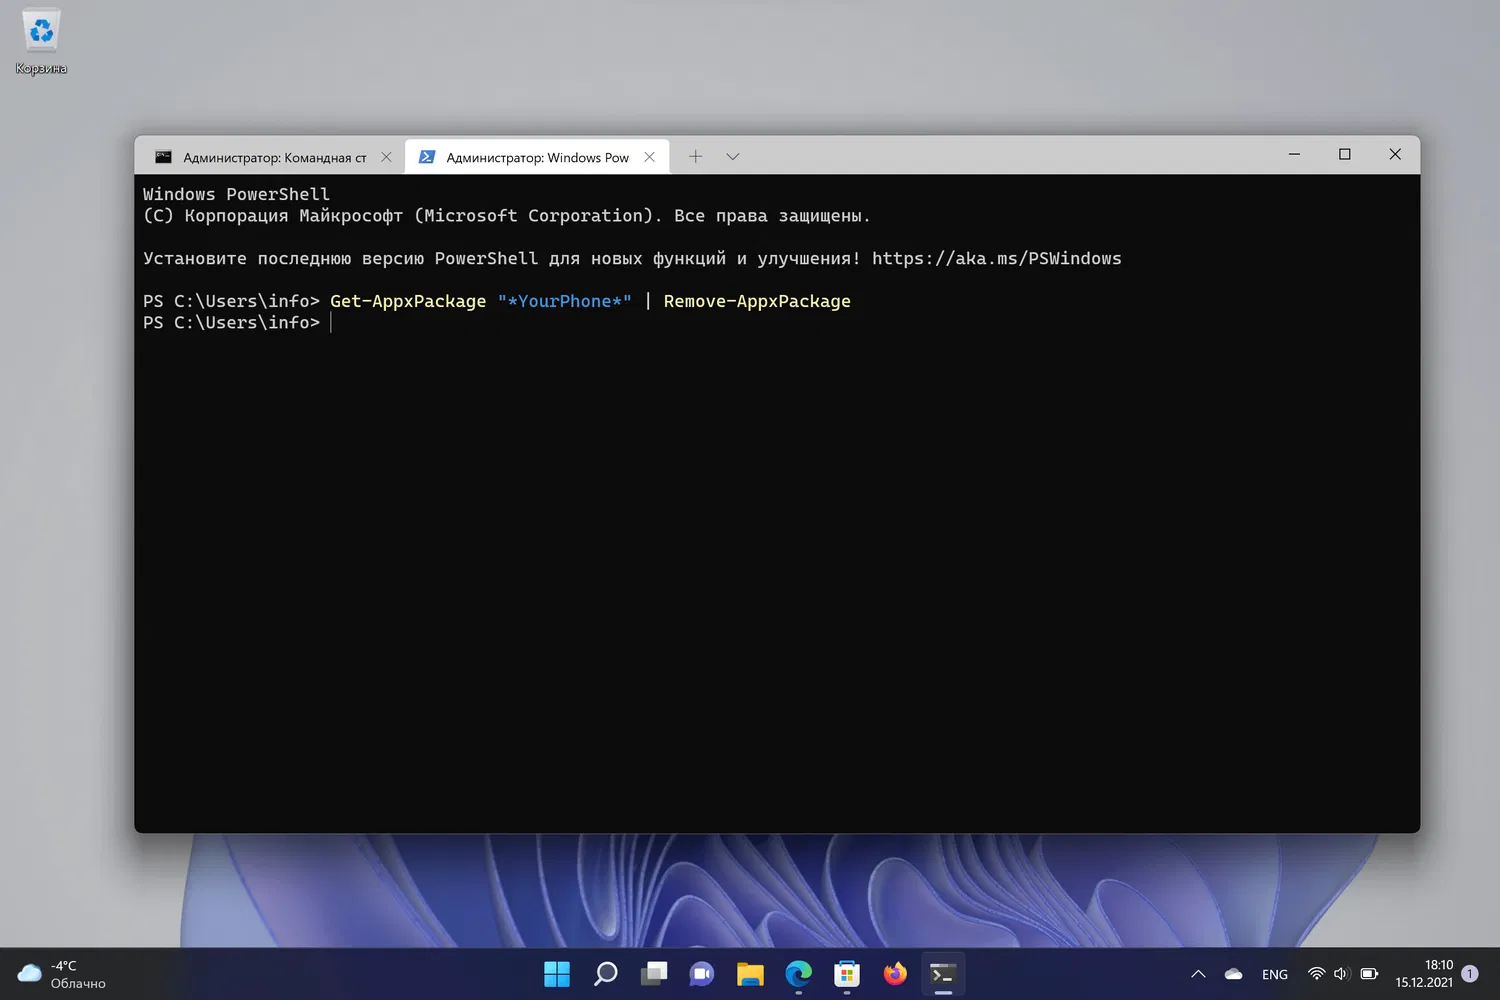Open the Teams Chat taskbar icon
This screenshot has width=1500, height=1000.
point(702,974)
